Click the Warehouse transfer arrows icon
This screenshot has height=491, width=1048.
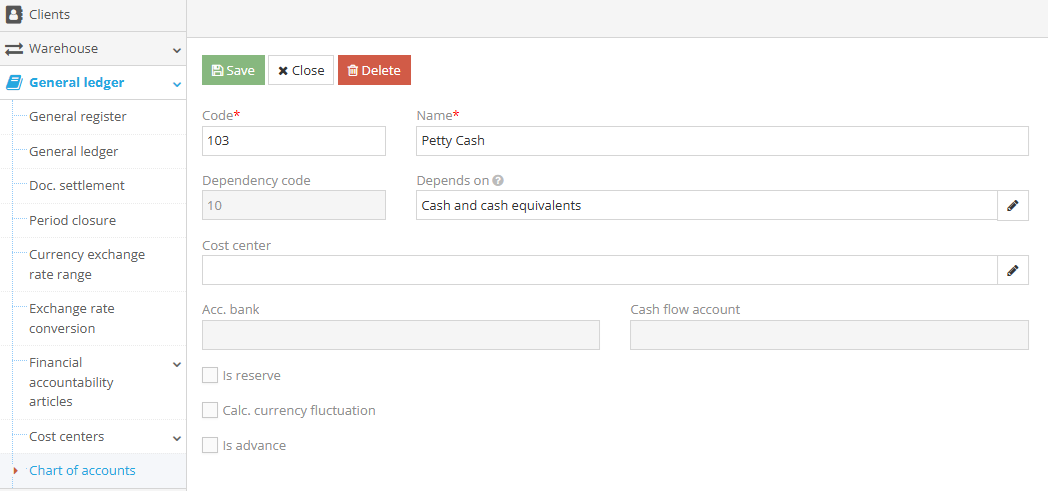tap(14, 49)
